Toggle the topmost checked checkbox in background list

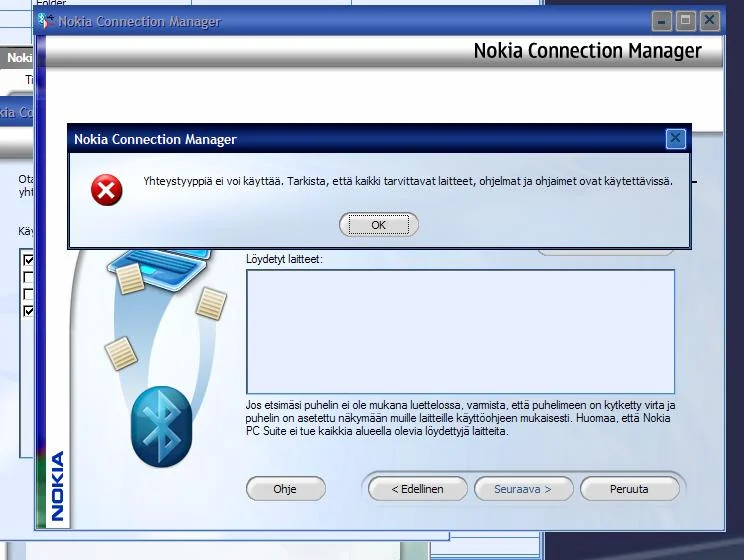point(28,261)
